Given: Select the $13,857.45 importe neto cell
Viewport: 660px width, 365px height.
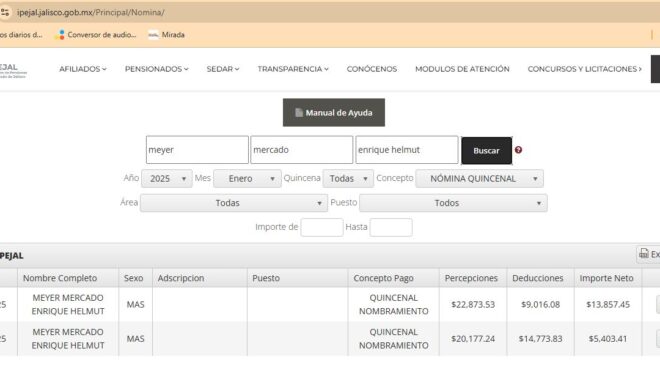Looking at the screenshot, I should coord(607,304).
